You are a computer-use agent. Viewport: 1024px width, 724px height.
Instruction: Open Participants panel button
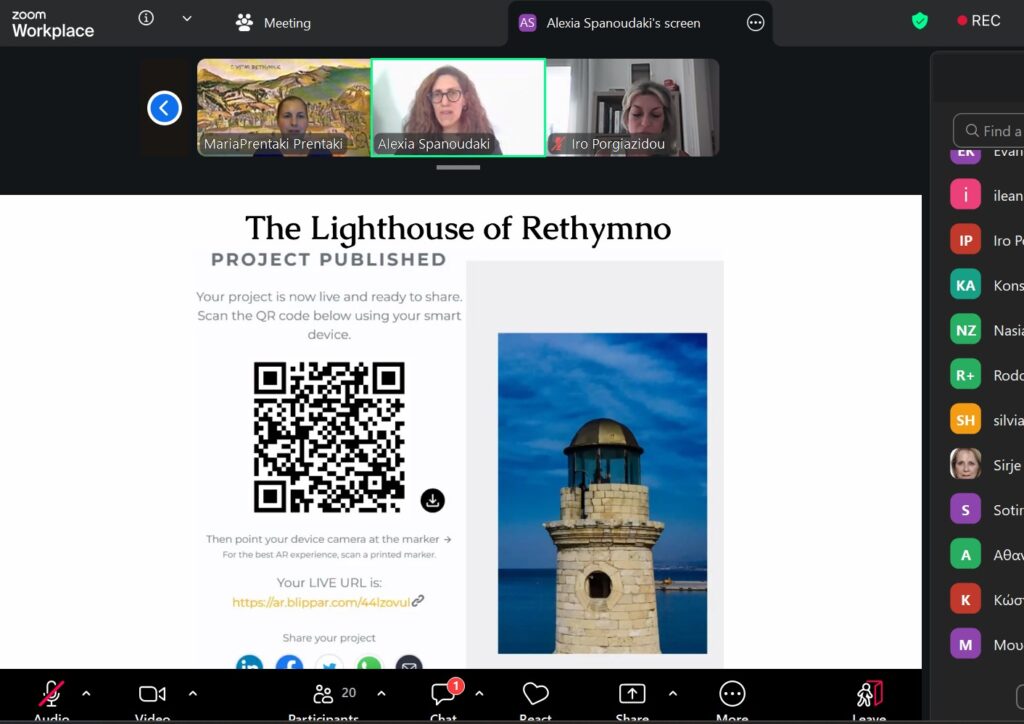coord(324,700)
